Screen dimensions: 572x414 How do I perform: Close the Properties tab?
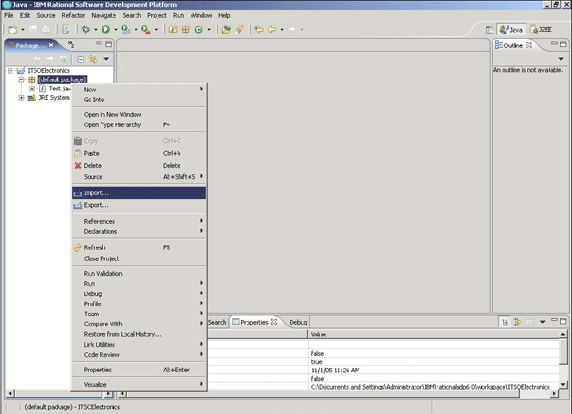click(274, 322)
